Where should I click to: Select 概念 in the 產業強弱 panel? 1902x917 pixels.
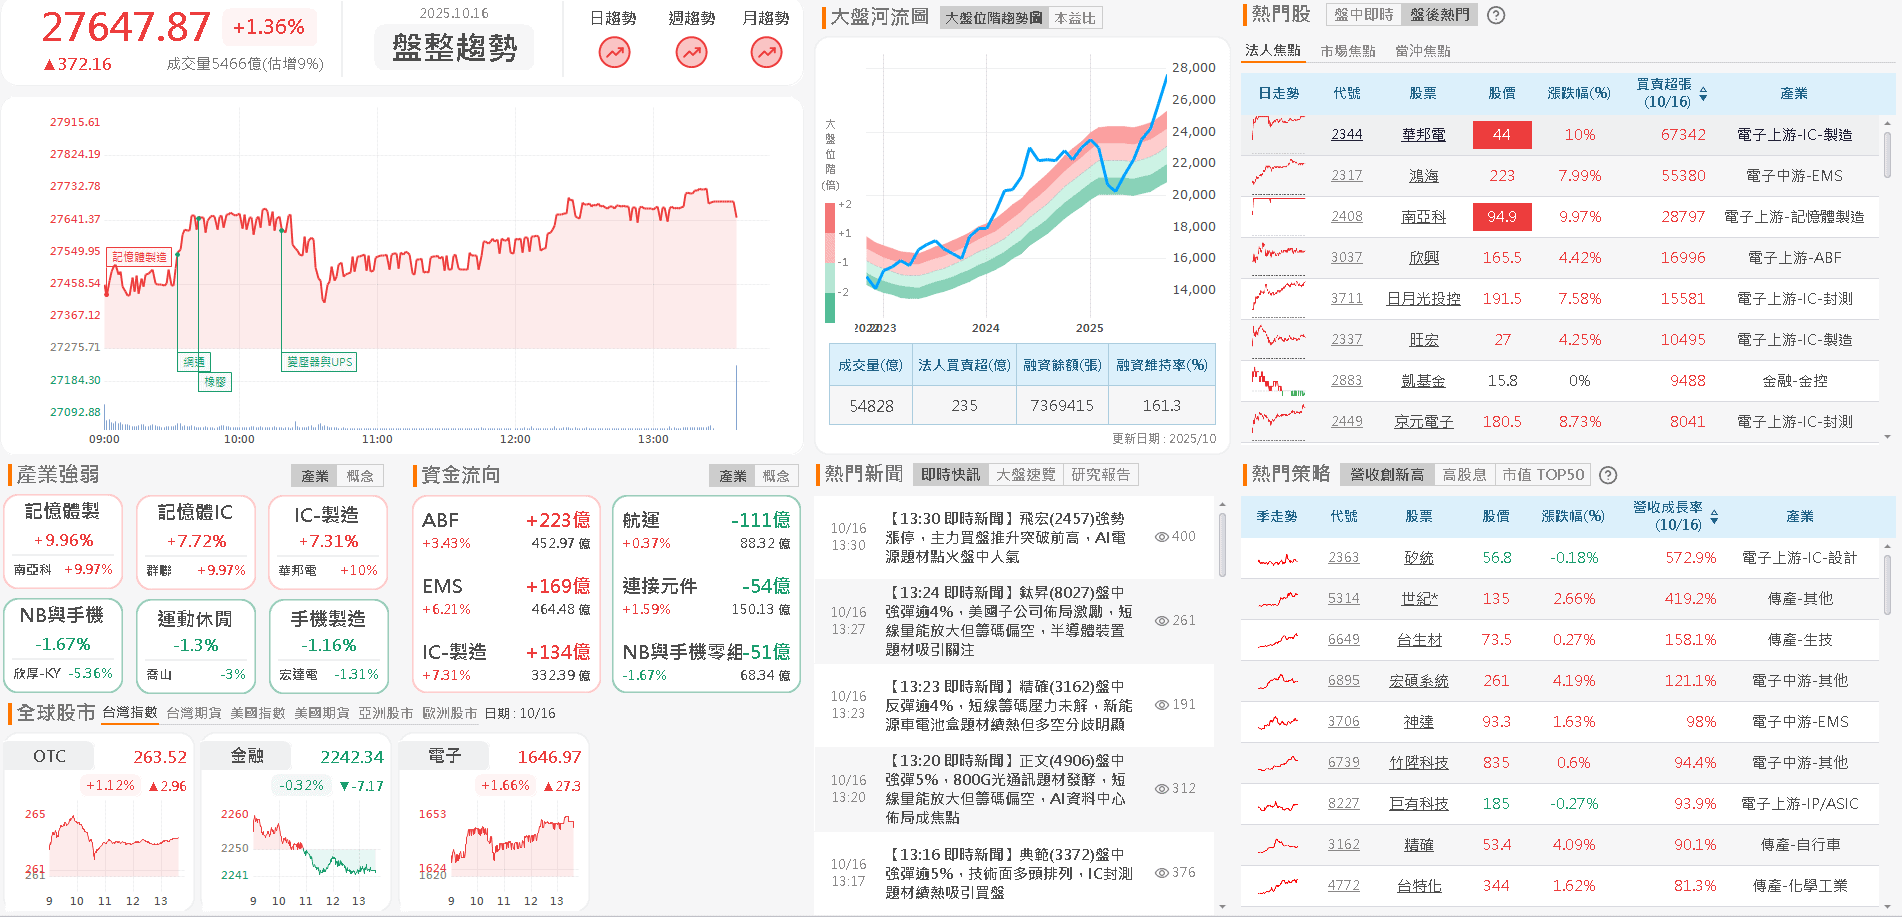coord(360,476)
